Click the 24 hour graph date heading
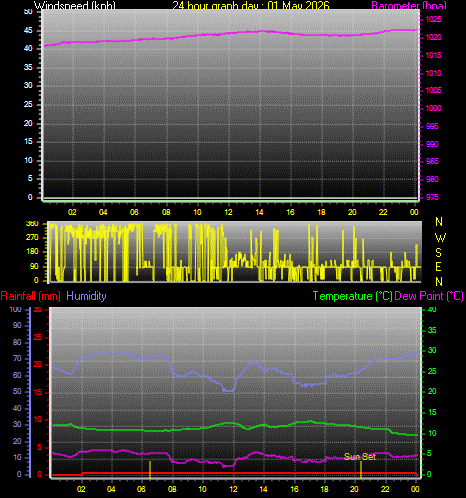The height and width of the screenshot is (498, 466). pos(251,6)
